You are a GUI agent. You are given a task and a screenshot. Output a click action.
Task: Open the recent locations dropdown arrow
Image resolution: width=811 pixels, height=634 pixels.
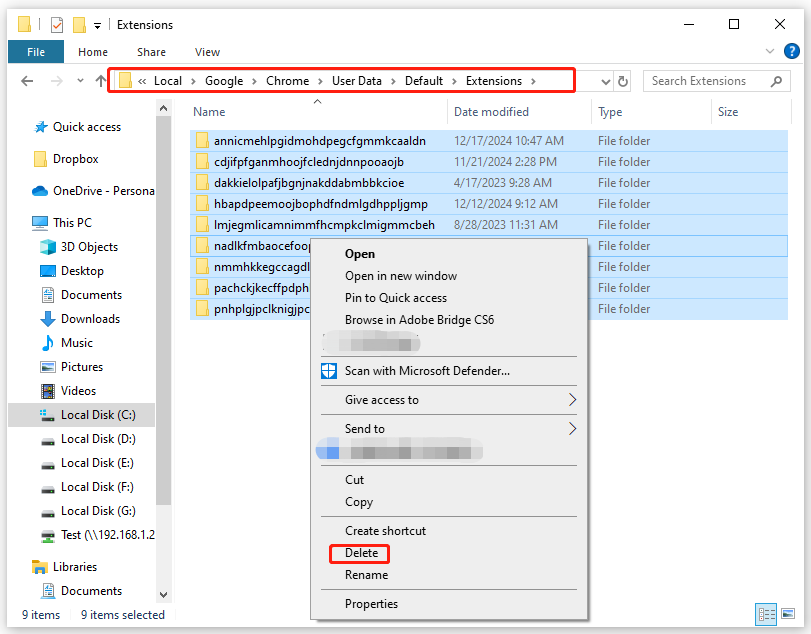pos(80,81)
